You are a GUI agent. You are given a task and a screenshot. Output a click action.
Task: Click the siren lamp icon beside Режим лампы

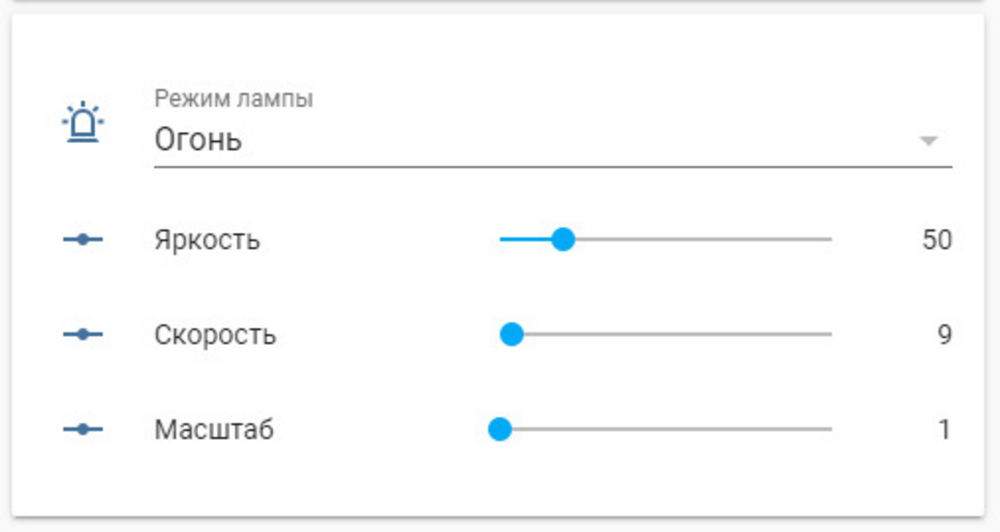83,122
